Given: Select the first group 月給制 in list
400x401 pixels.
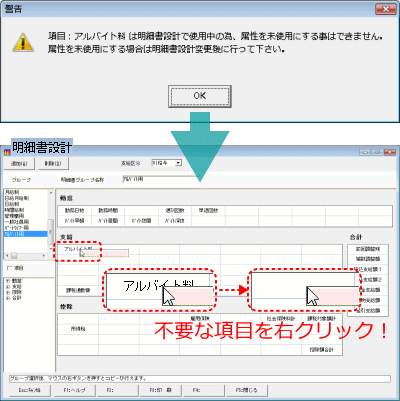Looking at the screenshot, I should [x=26, y=192].
